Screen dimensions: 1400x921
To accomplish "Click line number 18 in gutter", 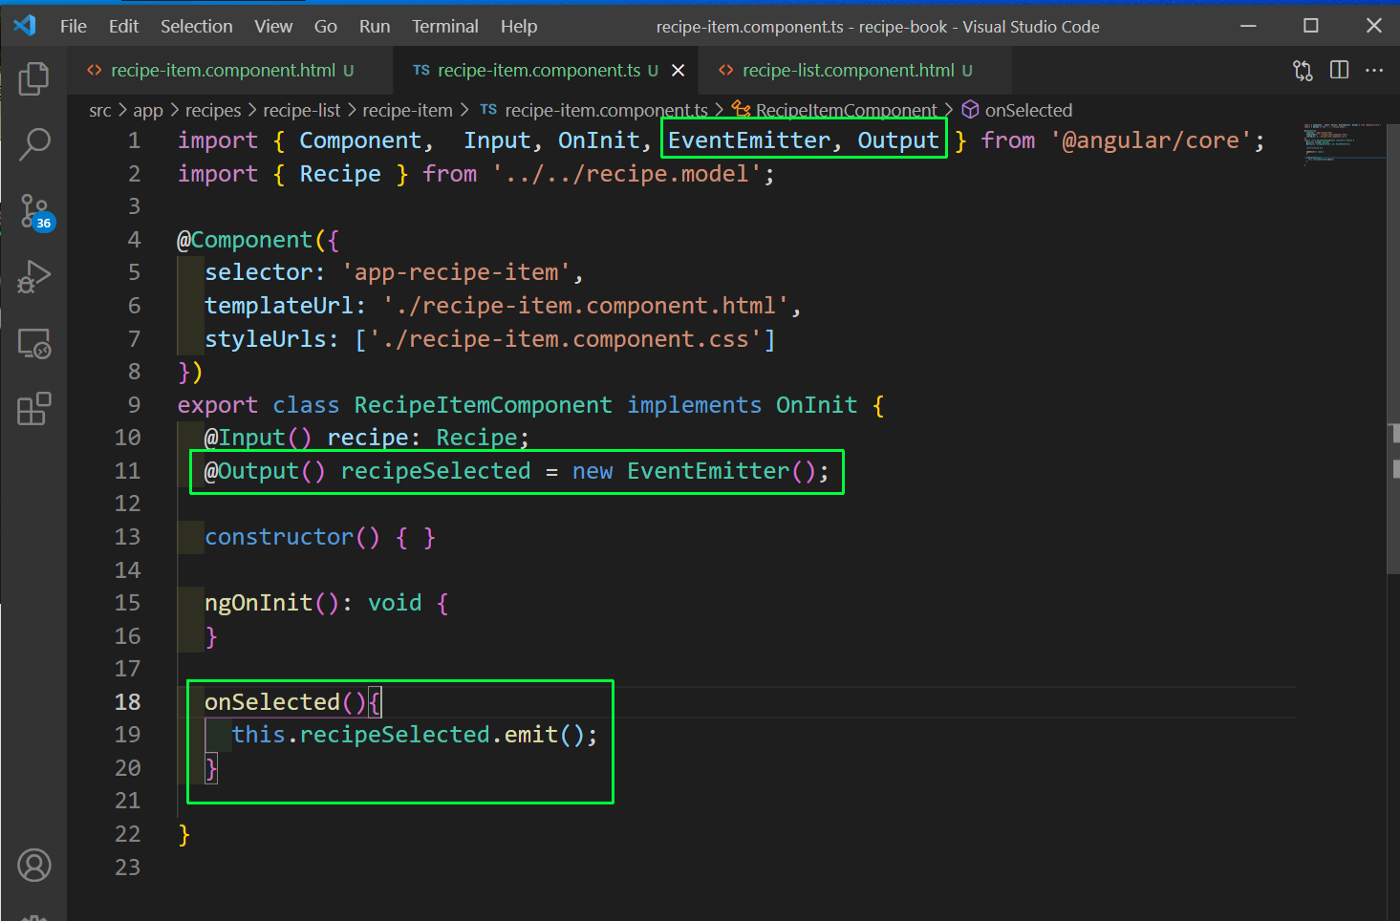I will click(128, 702).
